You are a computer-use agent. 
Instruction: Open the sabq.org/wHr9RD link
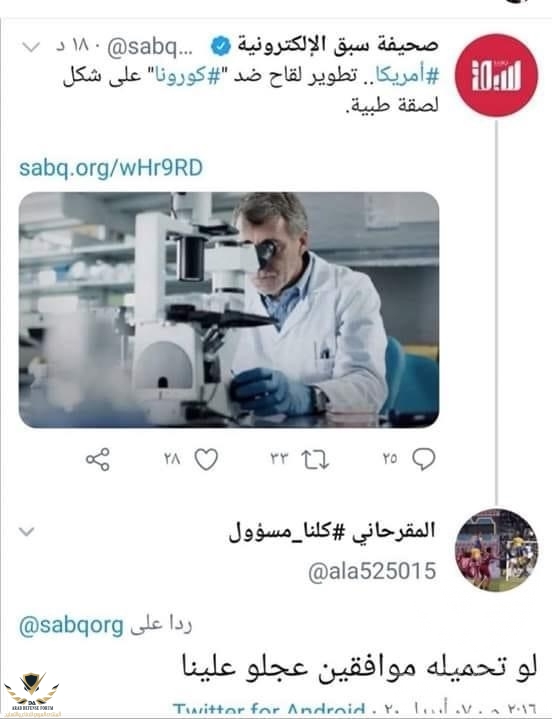tap(110, 168)
